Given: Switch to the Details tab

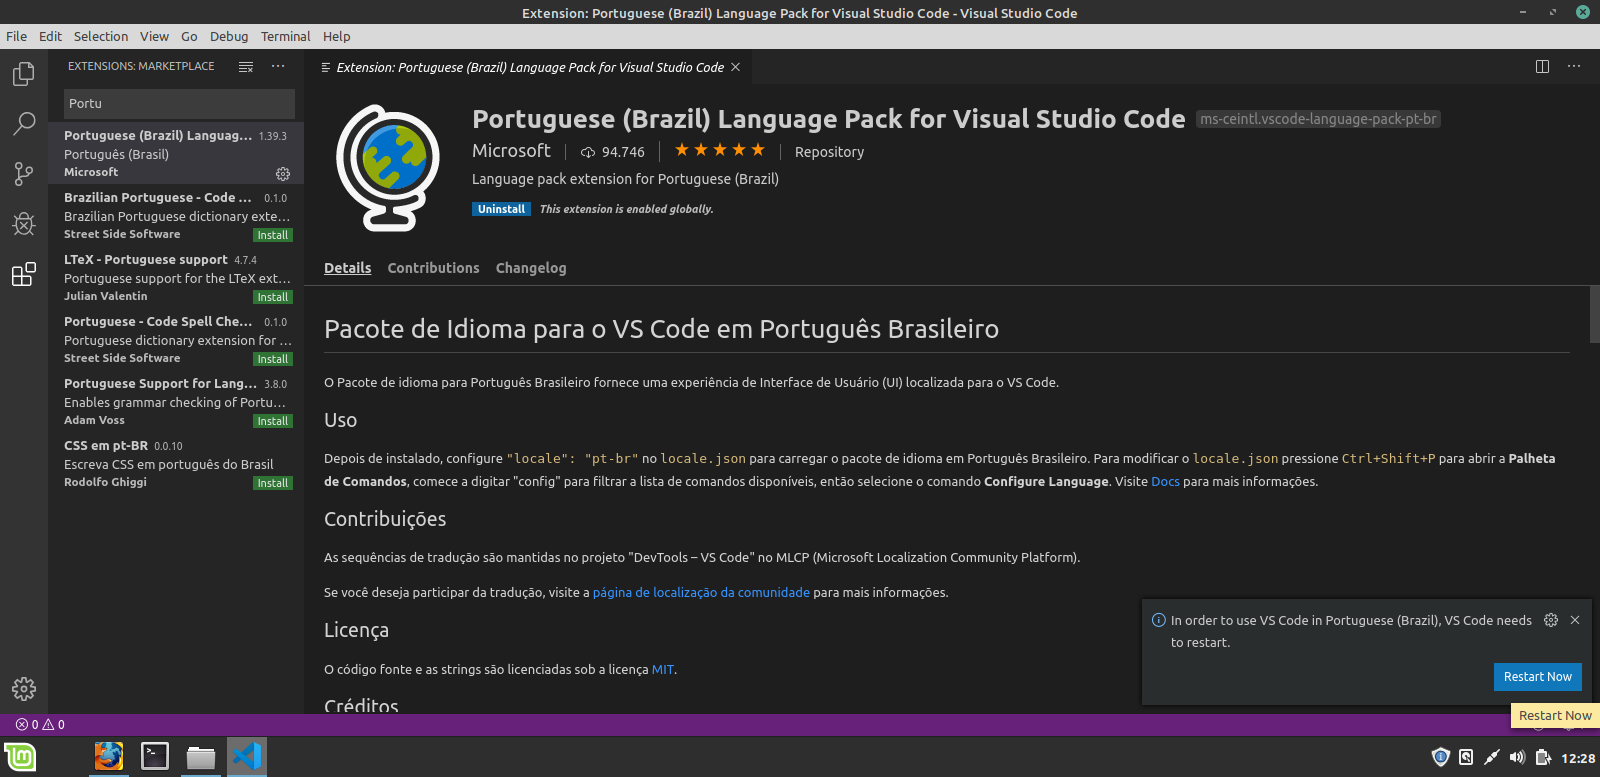Looking at the screenshot, I should [347, 268].
